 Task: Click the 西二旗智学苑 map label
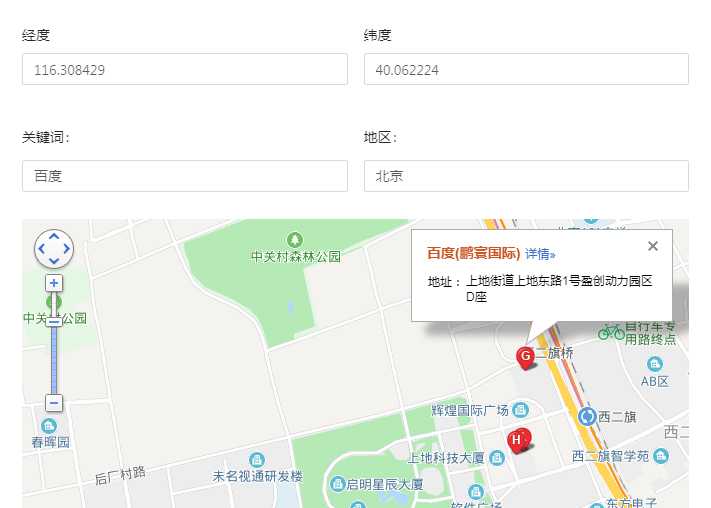coord(610,456)
